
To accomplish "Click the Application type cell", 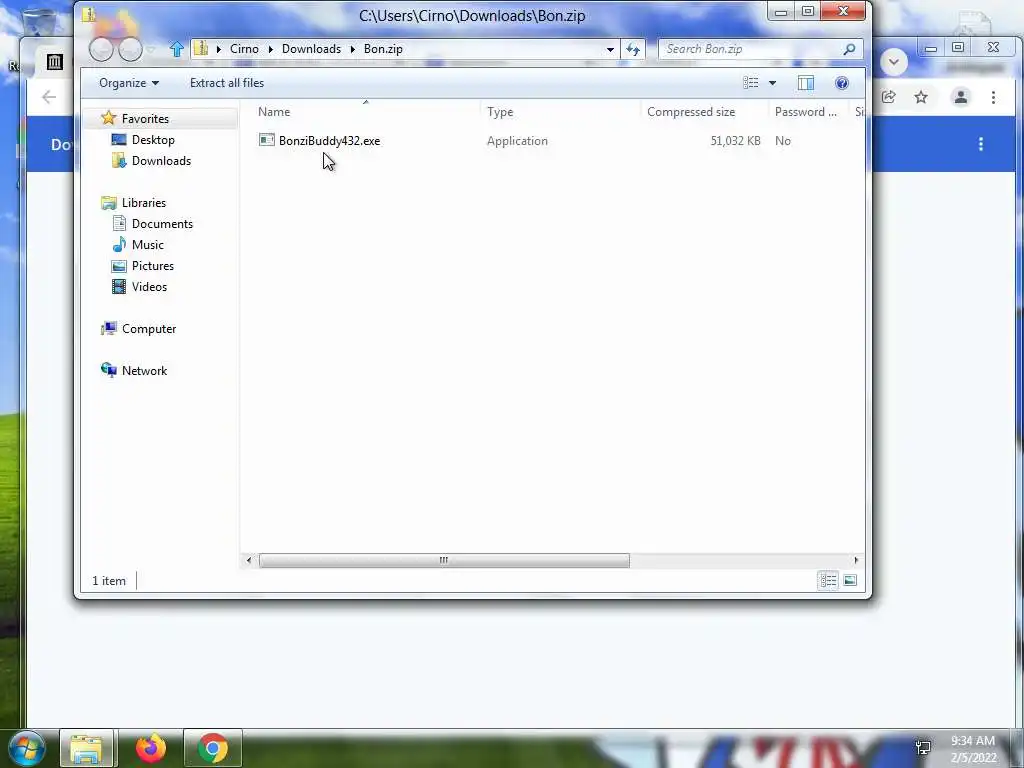I will point(517,140).
